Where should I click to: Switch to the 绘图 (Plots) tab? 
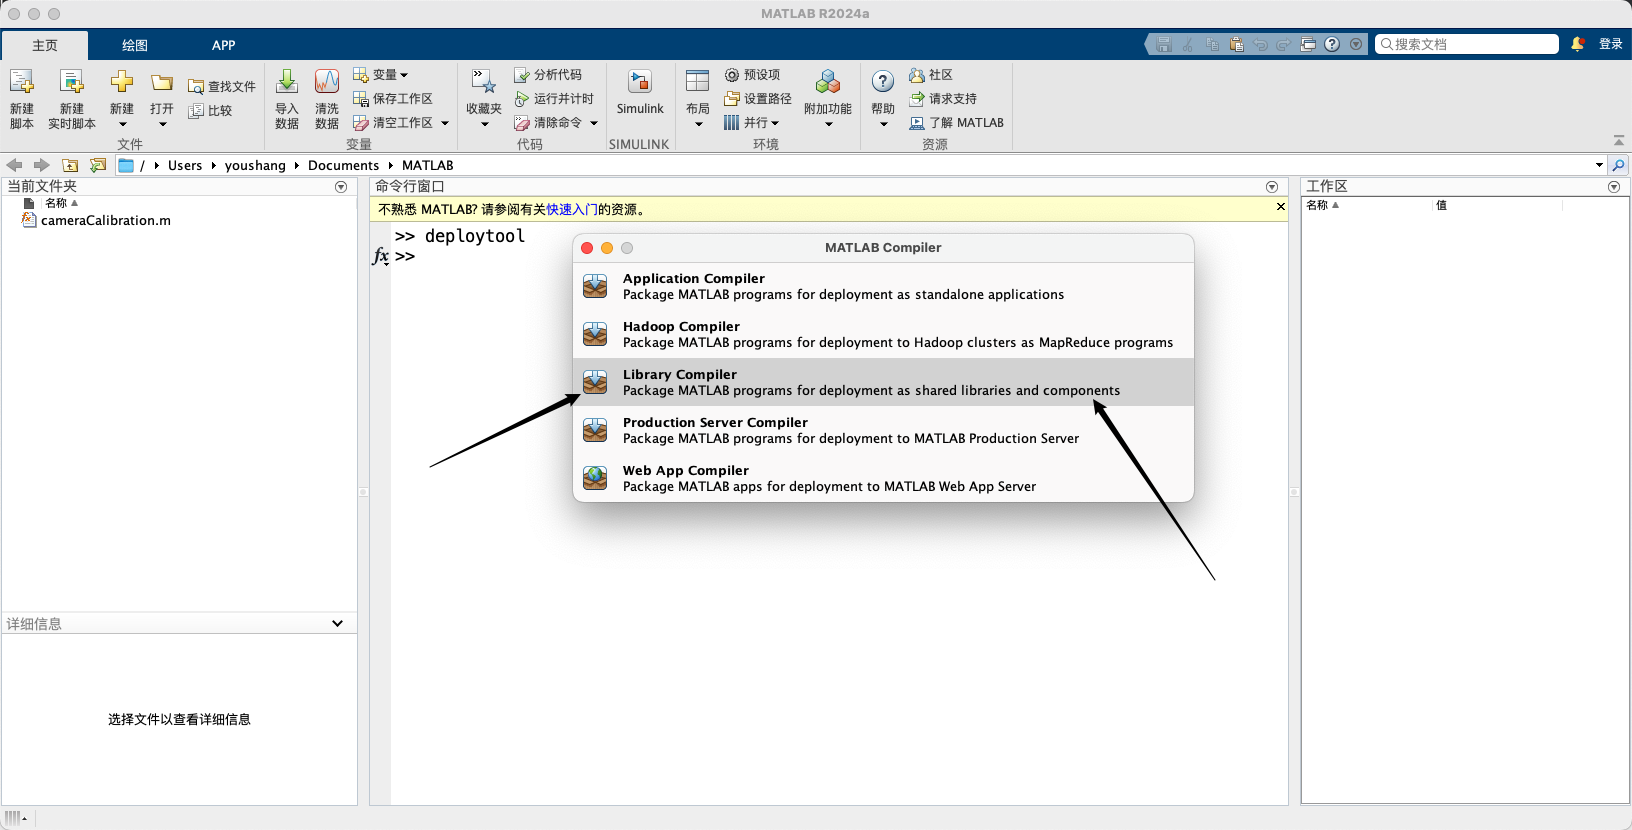[x=135, y=45]
